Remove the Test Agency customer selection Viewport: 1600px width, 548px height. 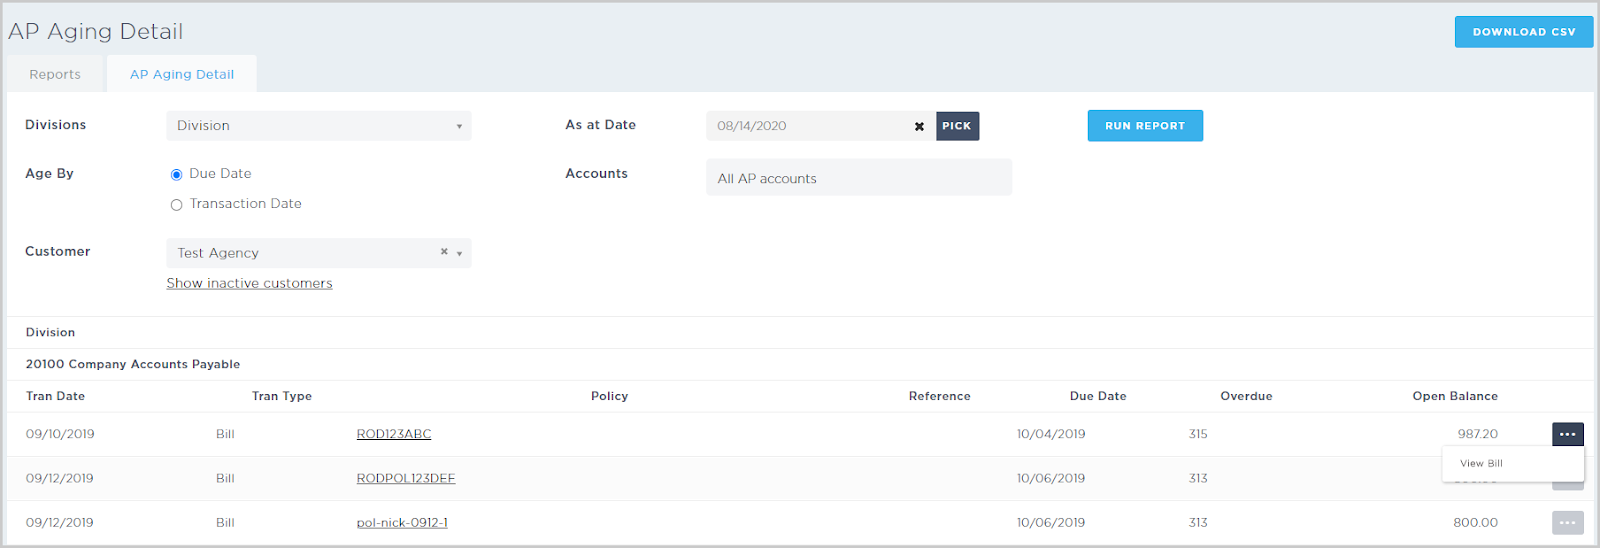444,252
